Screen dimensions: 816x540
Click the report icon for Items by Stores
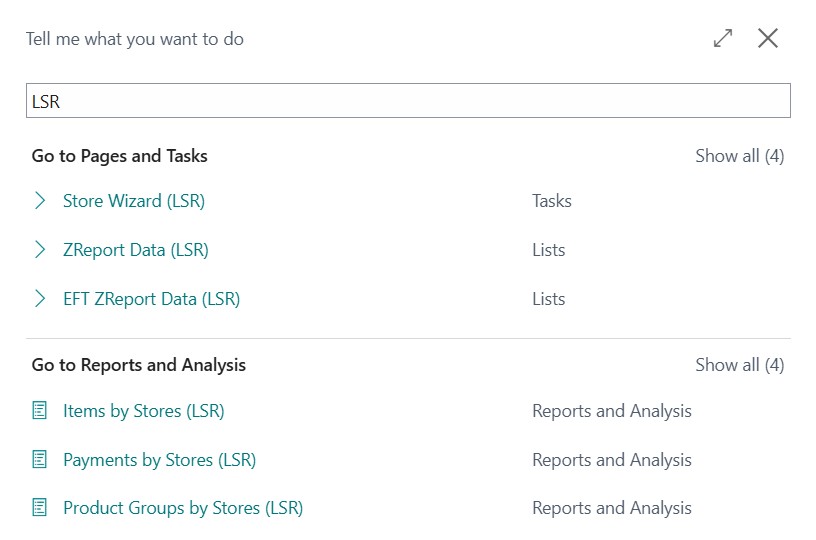40,411
